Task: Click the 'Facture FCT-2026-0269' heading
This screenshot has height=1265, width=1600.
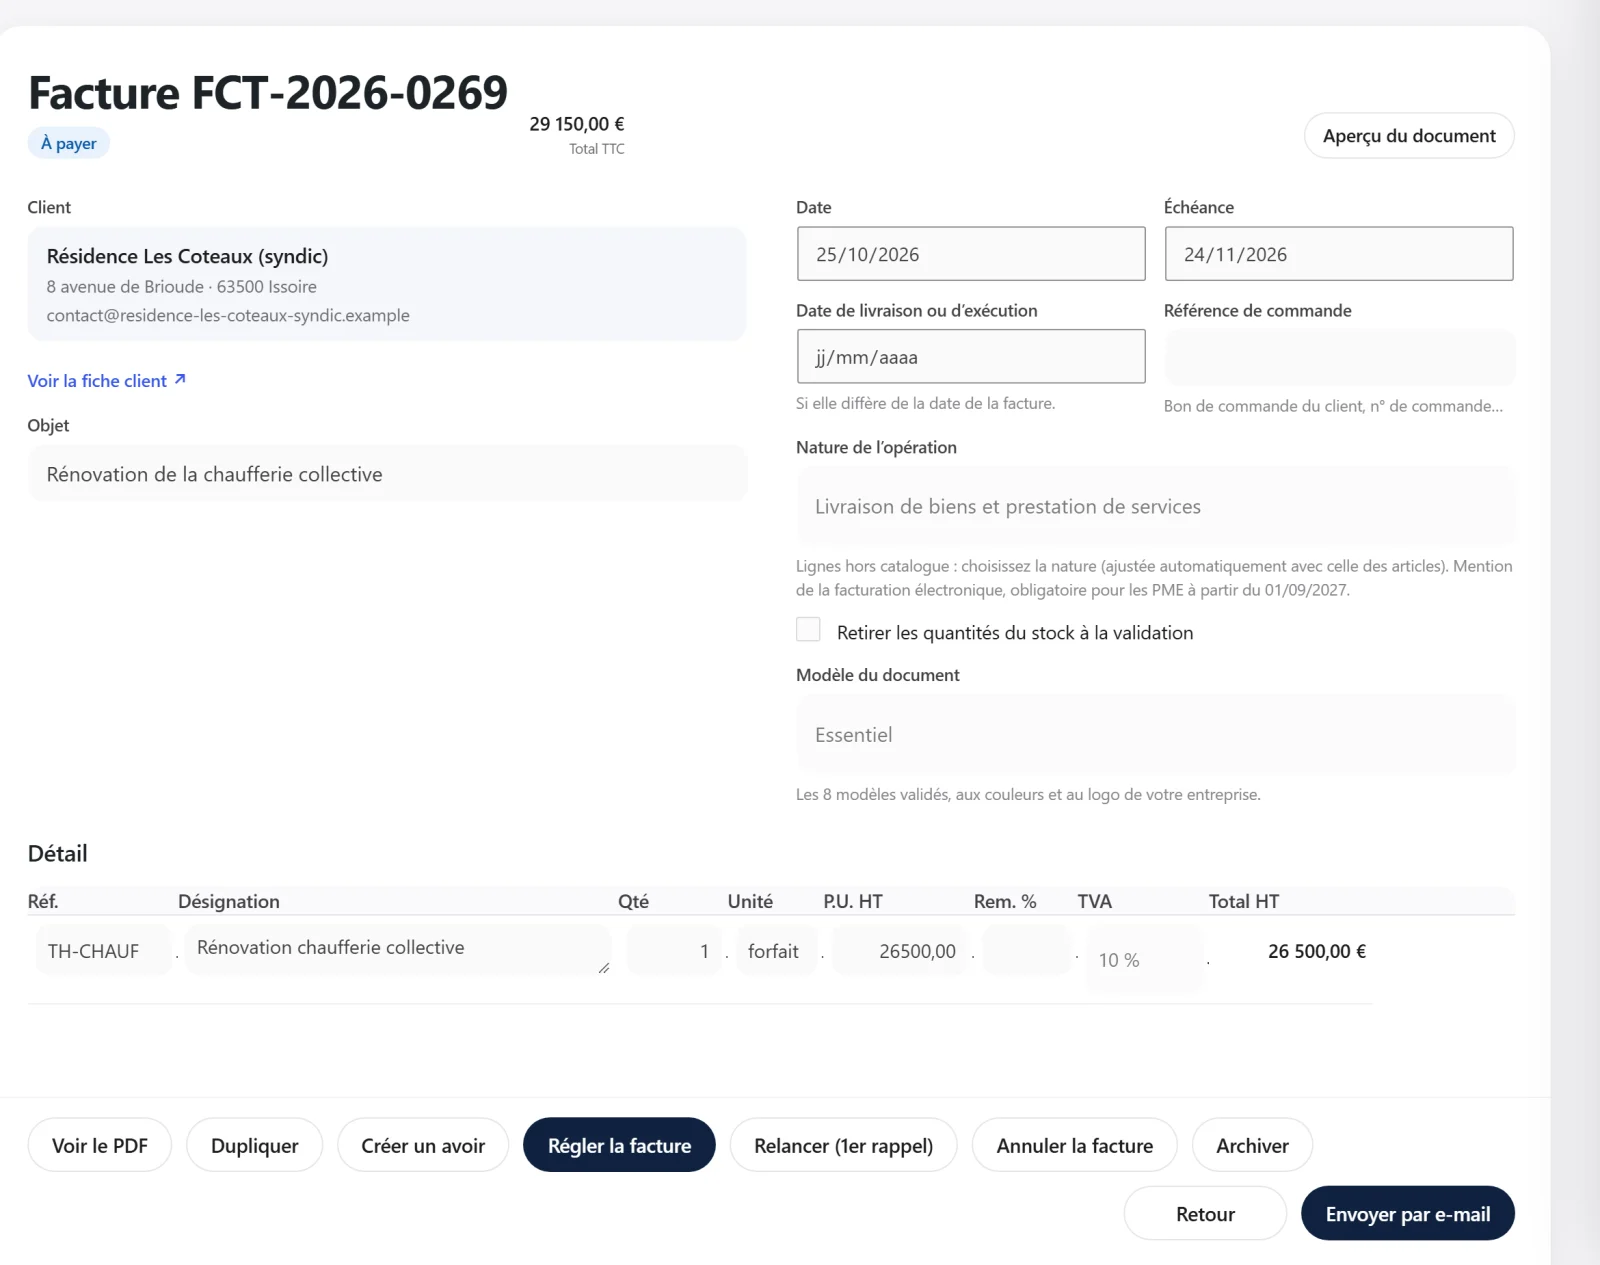Action: (x=268, y=93)
